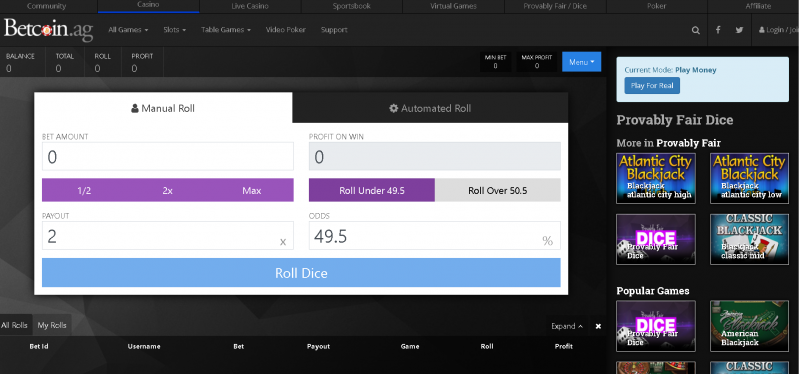Open the Poker top tab
800x374 pixels.
657,6
